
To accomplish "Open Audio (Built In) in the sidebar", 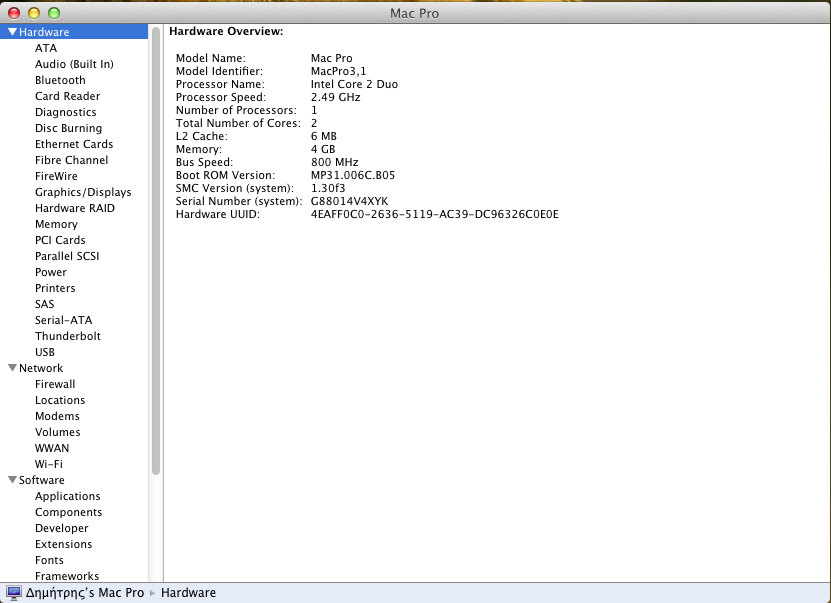I will (74, 64).
